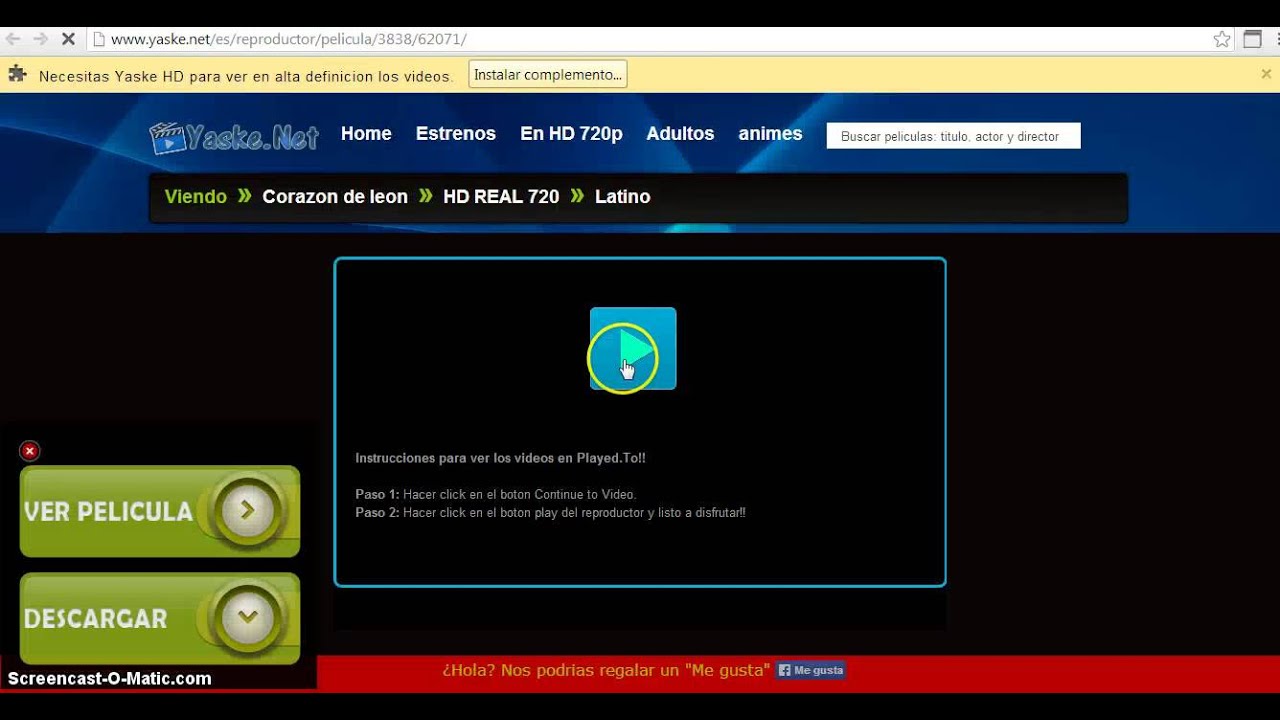Stop page loading with the X button
Viewport: 1280px width, 720px height.
68,39
